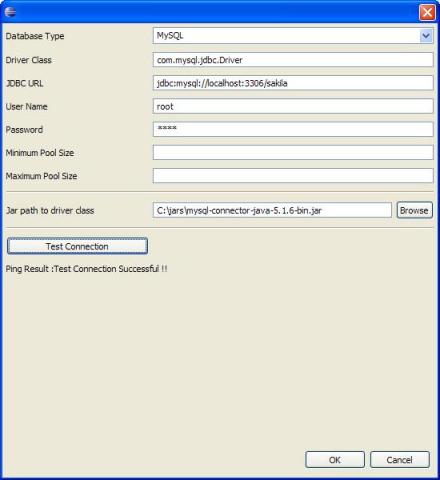Click the Maximum Pool Size field
The height and width of the screenshot is (480, 440).
click(293, 176)
